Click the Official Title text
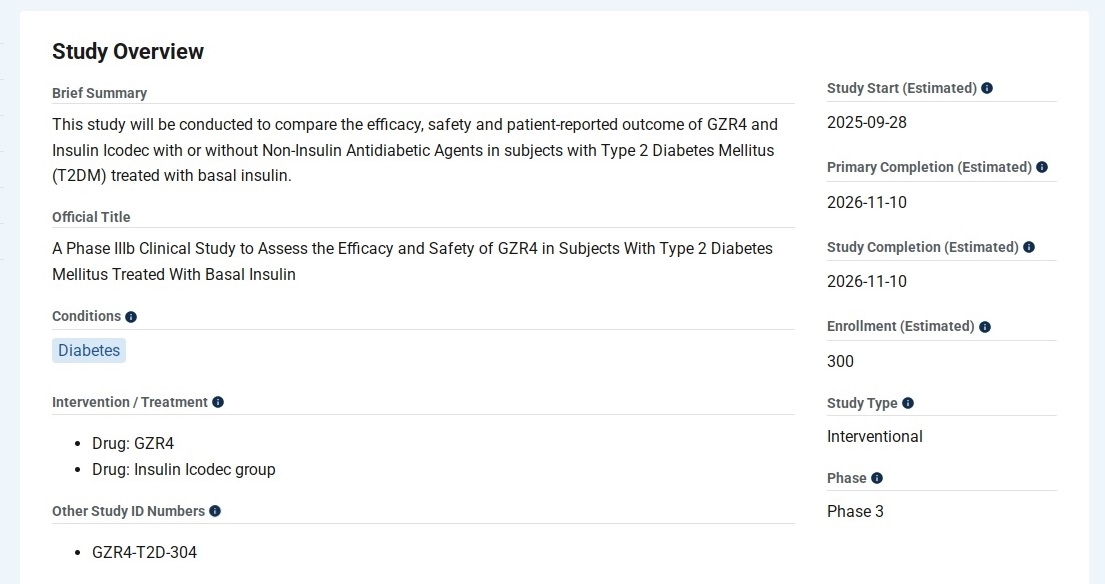 (x=412, y=261)
